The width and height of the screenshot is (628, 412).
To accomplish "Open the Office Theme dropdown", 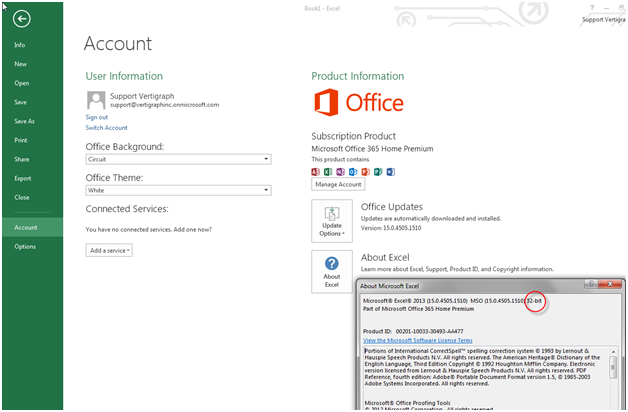I will pyautogui.click(x=178, y=190).
